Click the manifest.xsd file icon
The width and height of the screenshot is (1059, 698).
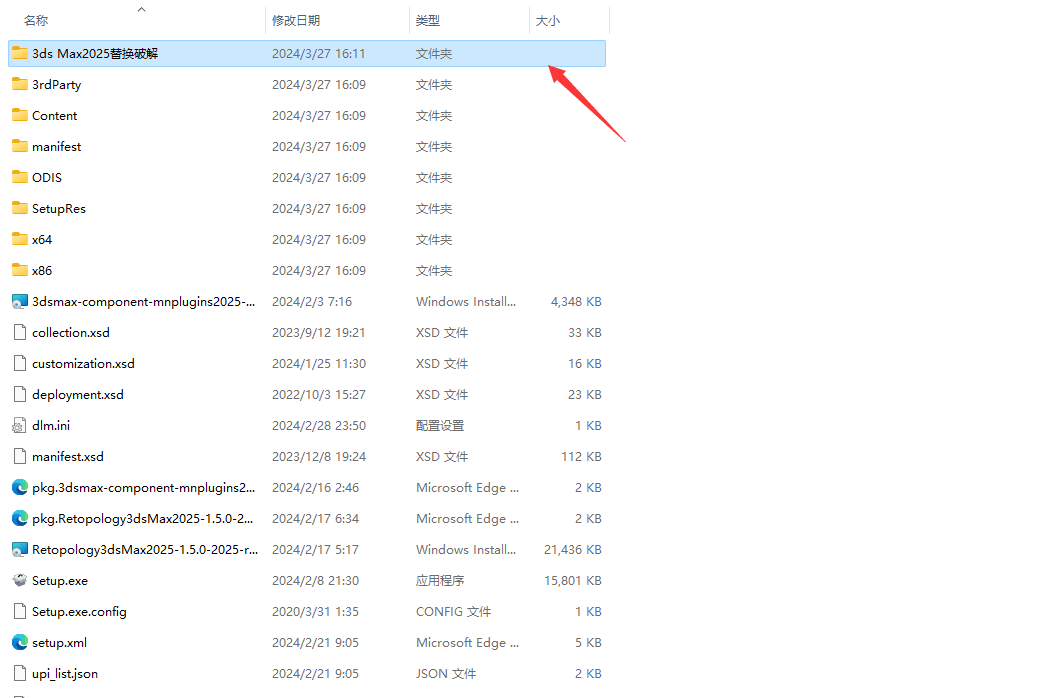20,457
